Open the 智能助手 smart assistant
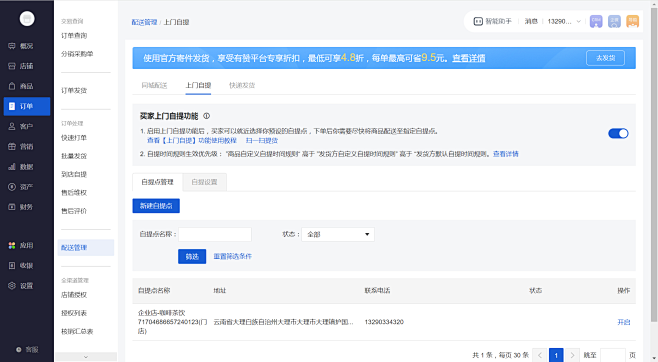The image size is (658, 362). 493,21
